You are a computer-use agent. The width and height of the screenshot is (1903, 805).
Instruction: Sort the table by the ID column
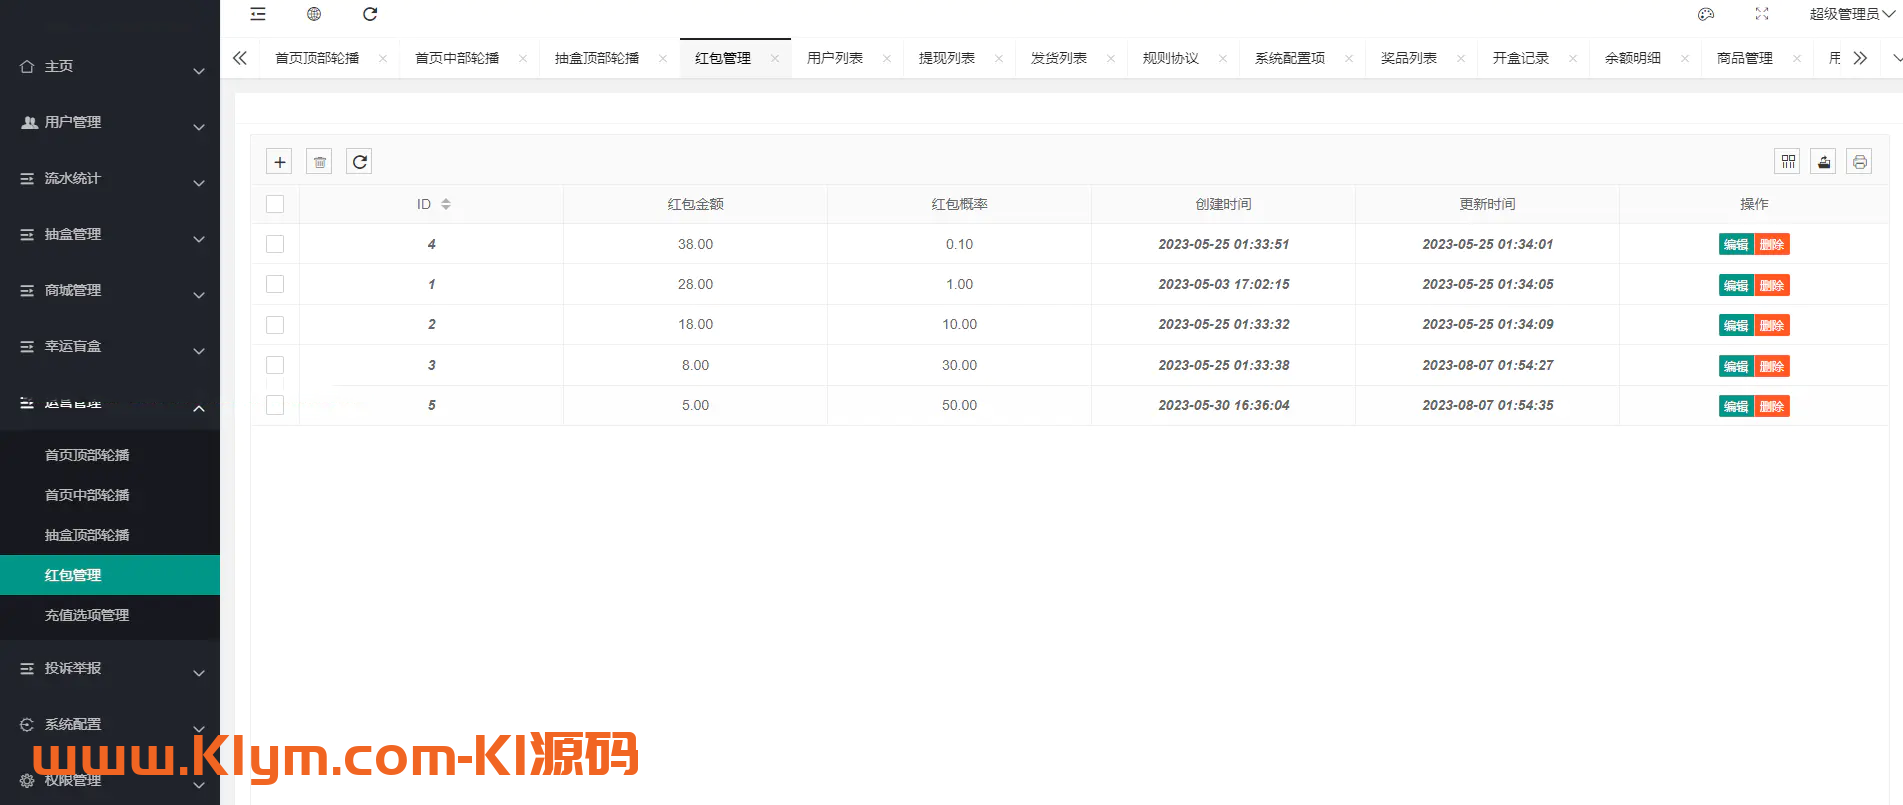[446, 204]
